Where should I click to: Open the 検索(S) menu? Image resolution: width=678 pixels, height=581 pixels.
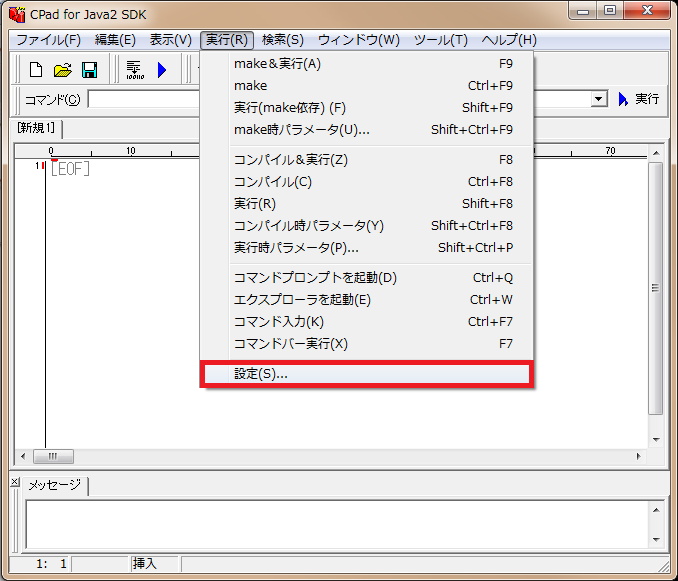click(x=283, y=40)
